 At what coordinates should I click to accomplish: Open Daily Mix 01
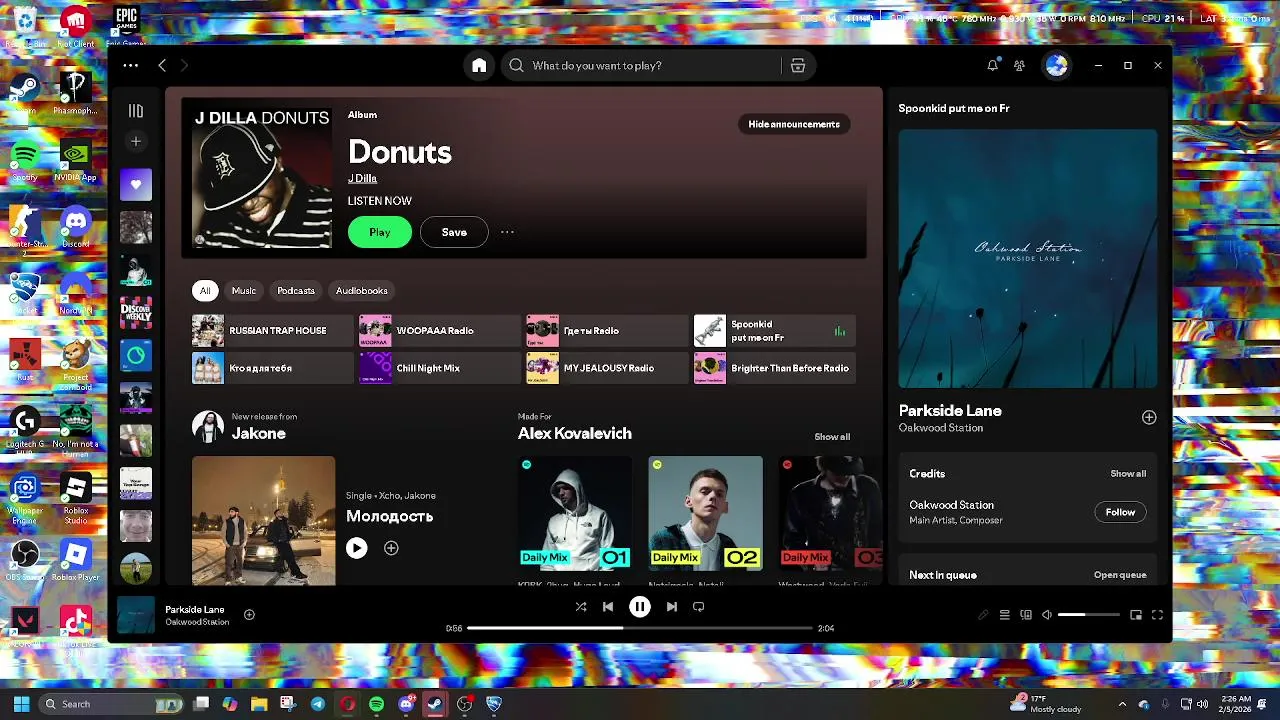click(575, 514)
